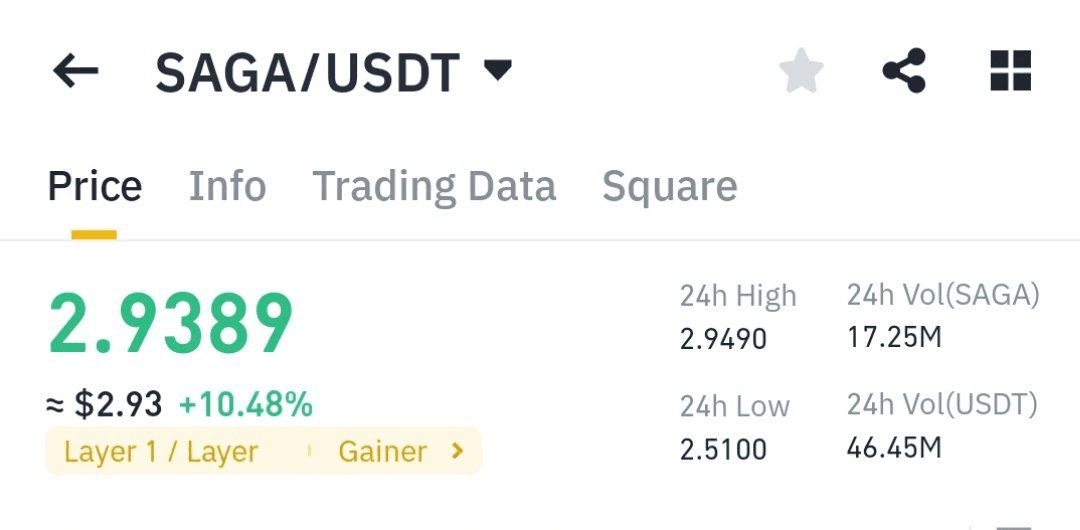
Task: Switch to the Trading Data tab
Action: click(434, 187)
